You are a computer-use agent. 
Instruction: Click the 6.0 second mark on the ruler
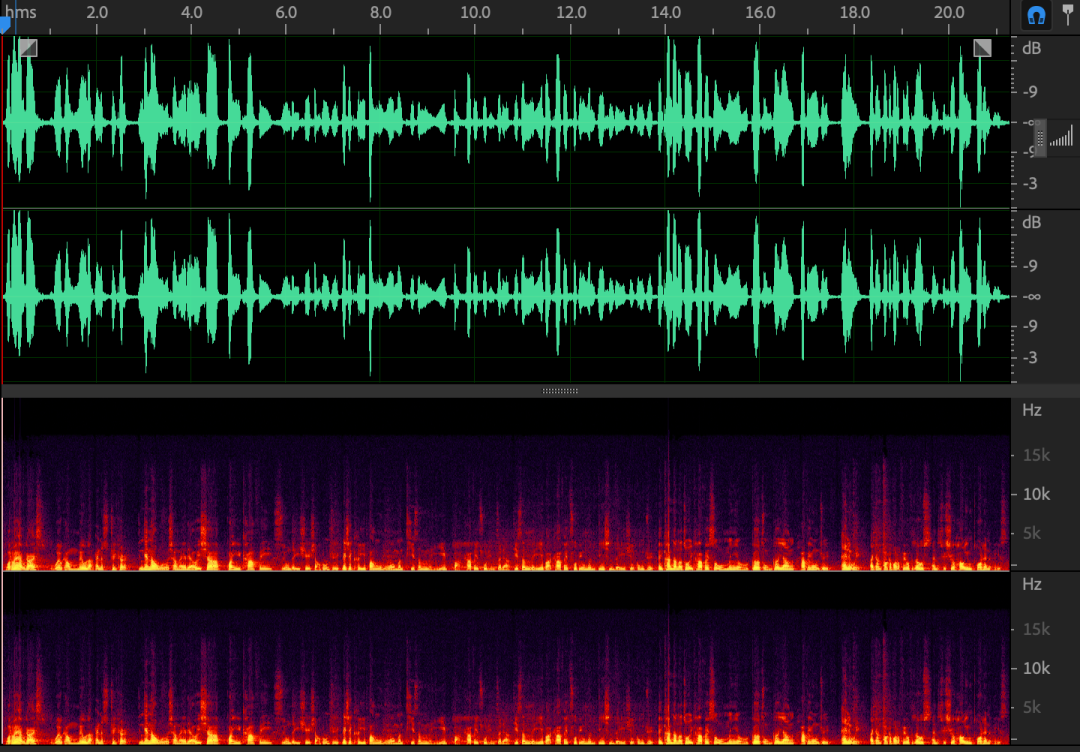coord(286,12)
